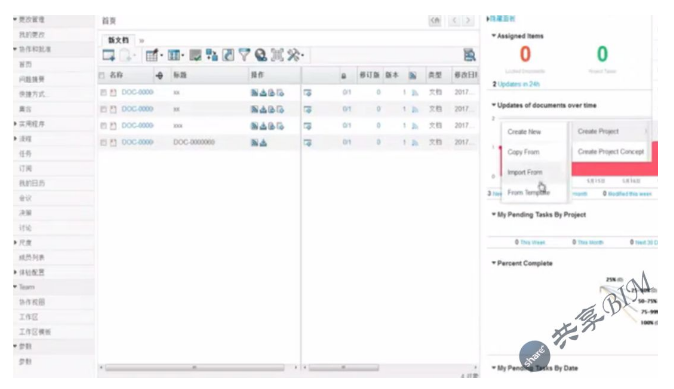Image resolution: width=674 pixels, height=389 pixels.
Task: Click the curved arrow document icon
Action: click(228, 55)
